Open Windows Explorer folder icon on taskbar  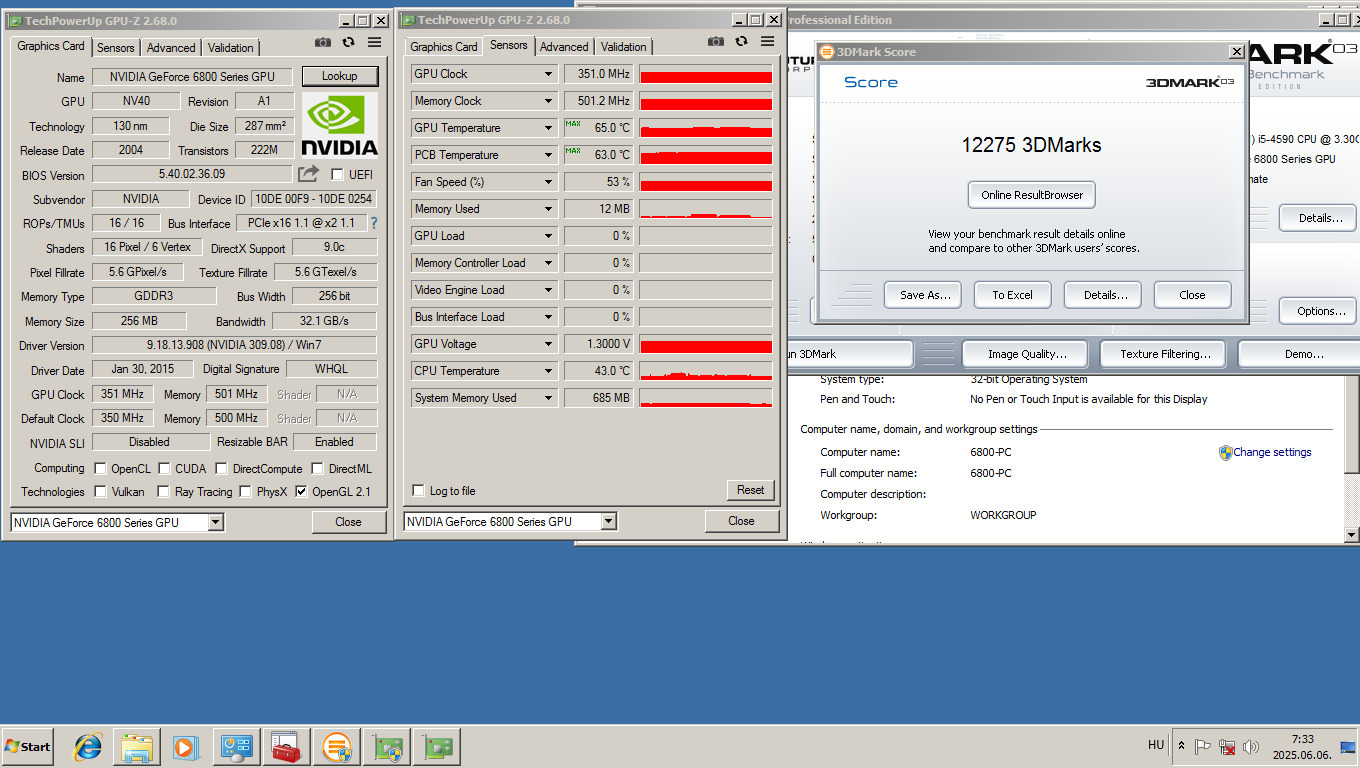tap(137, 747)
